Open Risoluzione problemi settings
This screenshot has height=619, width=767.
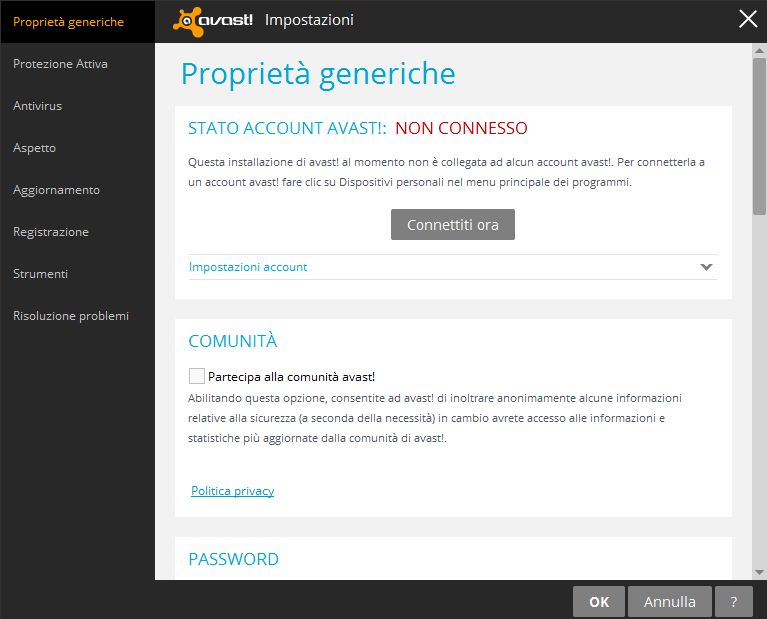click(71, 316)
